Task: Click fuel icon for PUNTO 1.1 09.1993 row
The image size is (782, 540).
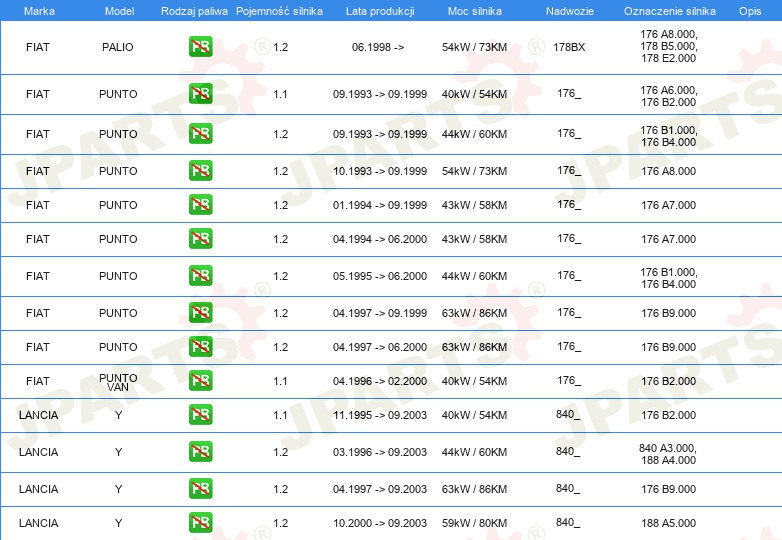Action: click(200, 94)
